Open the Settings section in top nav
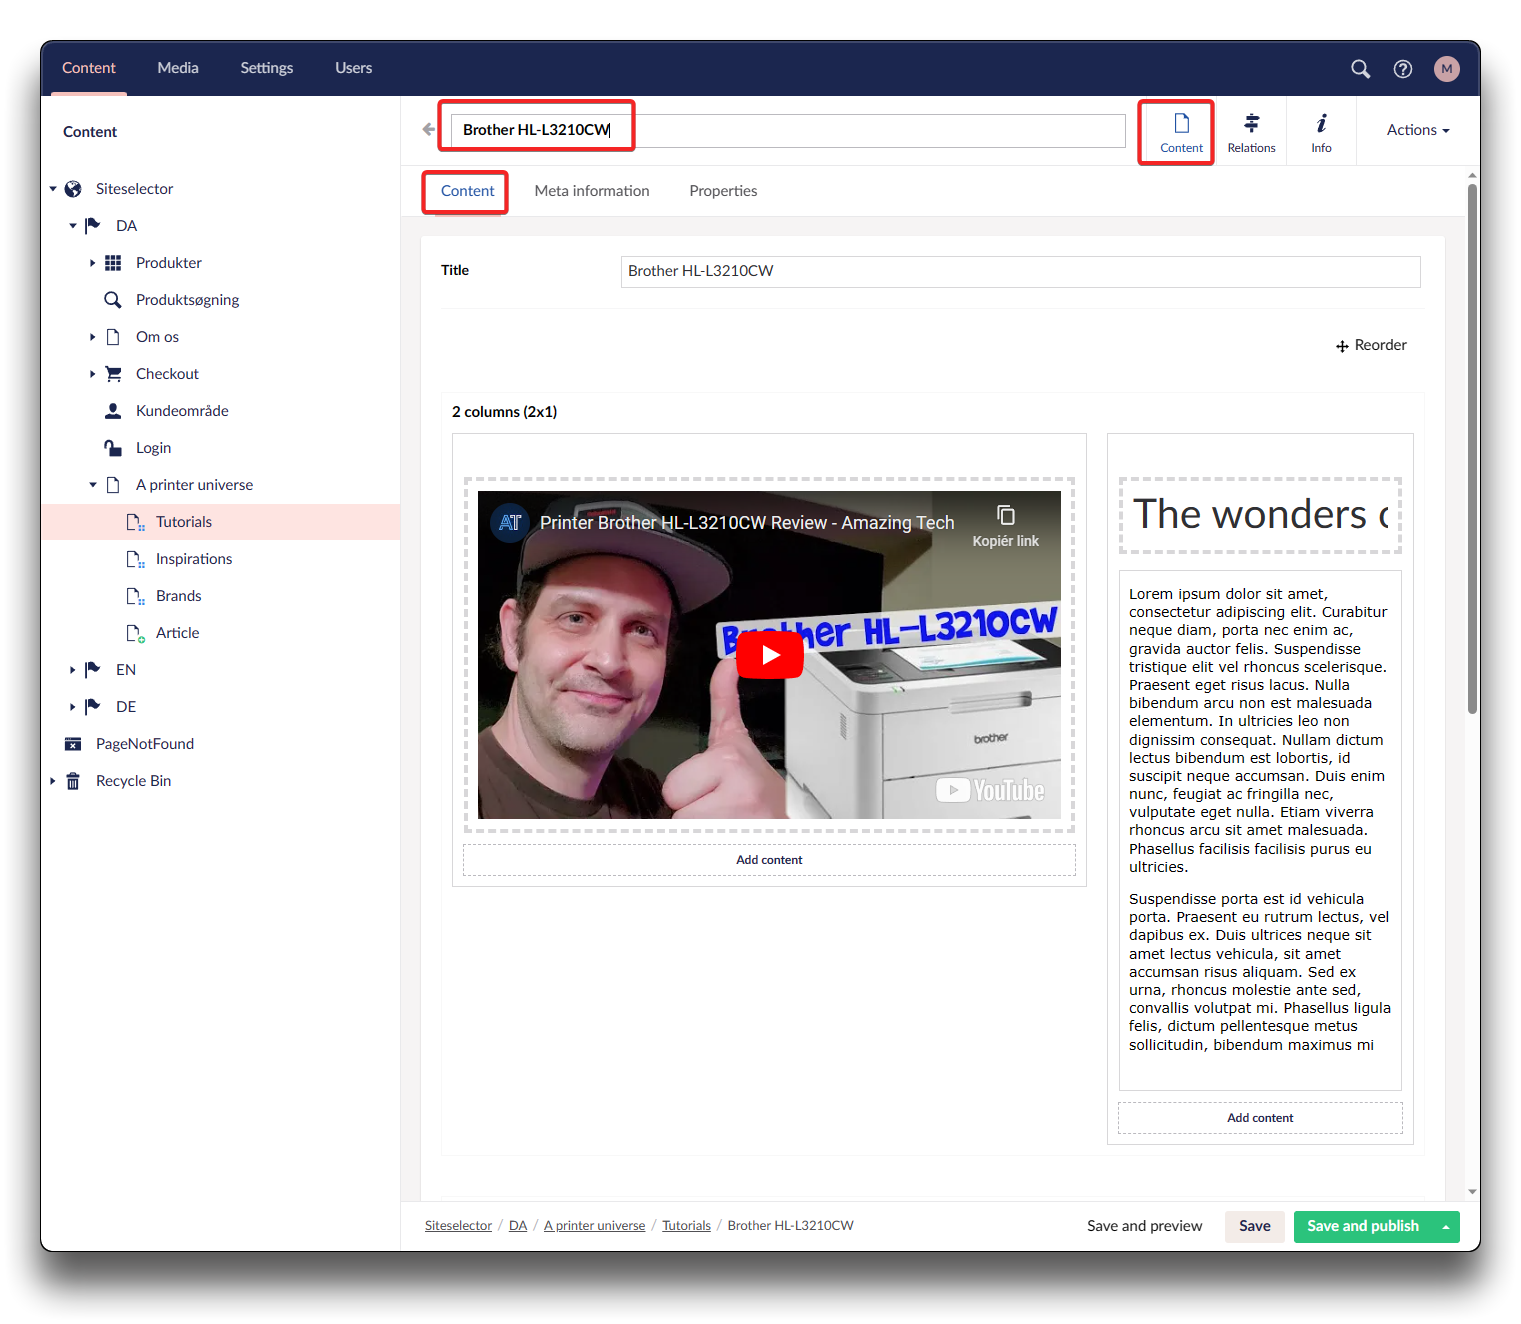 coord(267,68)
